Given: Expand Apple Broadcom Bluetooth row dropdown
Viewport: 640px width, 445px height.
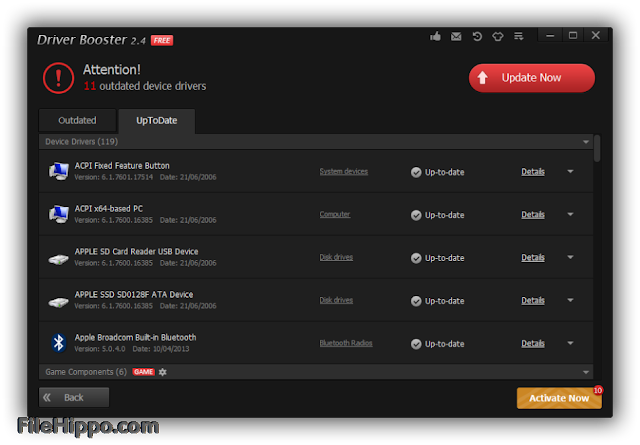Looking at the screenshot, I should click(x=571, y=343).
